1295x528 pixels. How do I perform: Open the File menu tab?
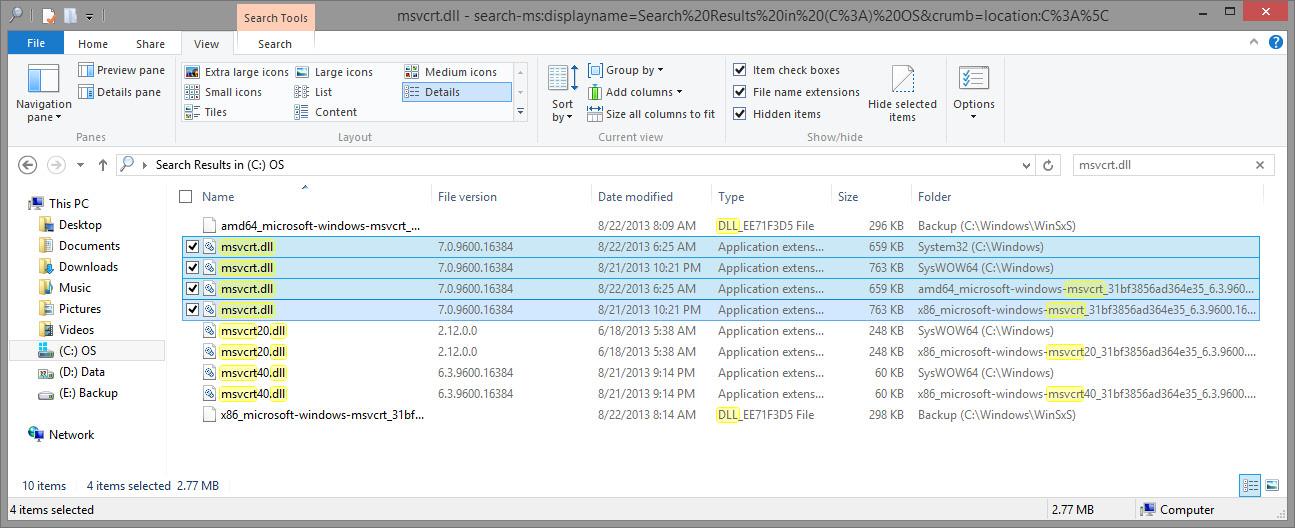(36, 44)
